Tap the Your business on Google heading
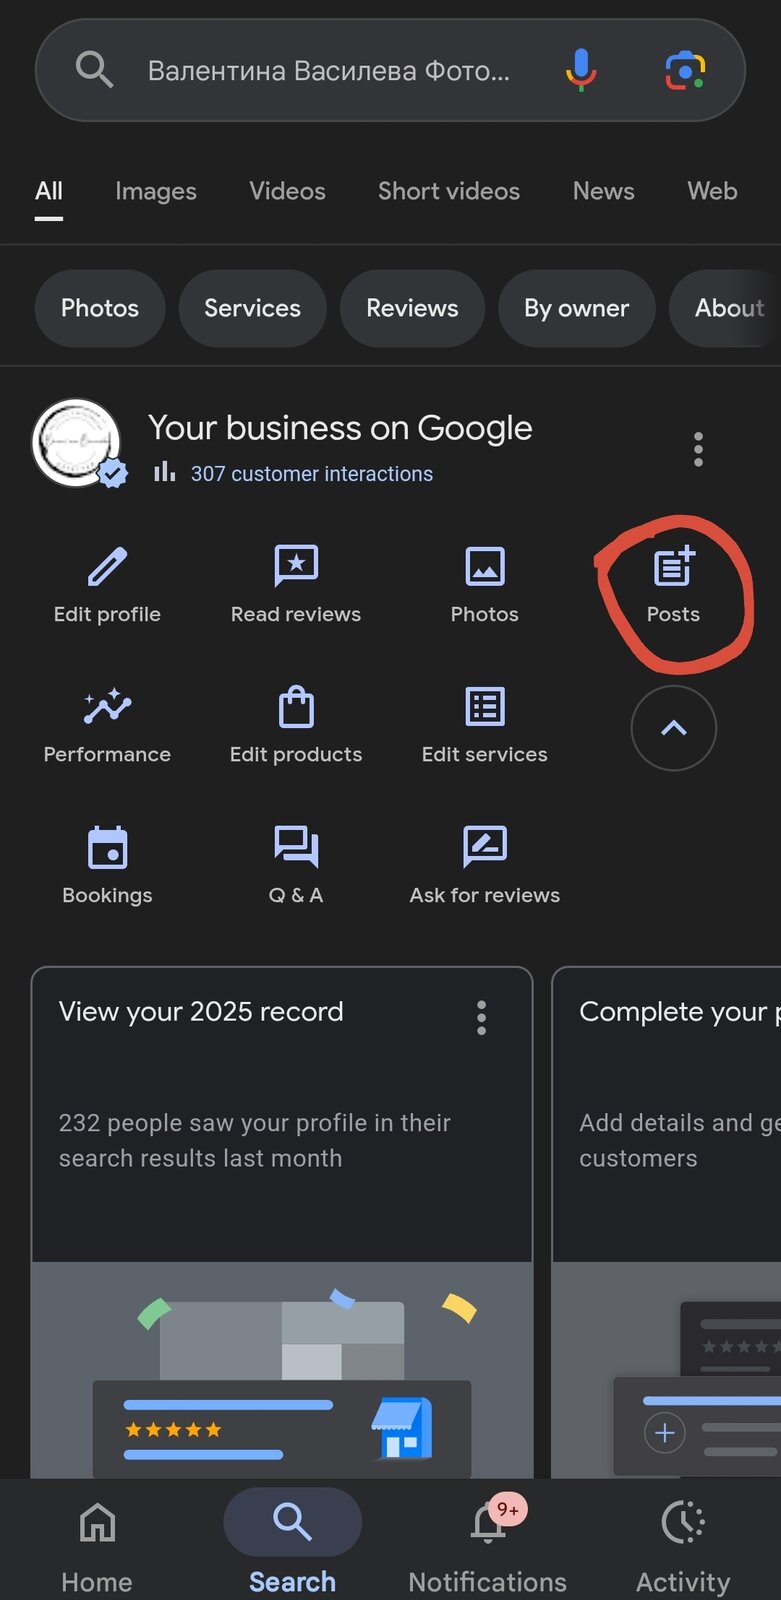781x1600 pixels. tap(340, 428)
